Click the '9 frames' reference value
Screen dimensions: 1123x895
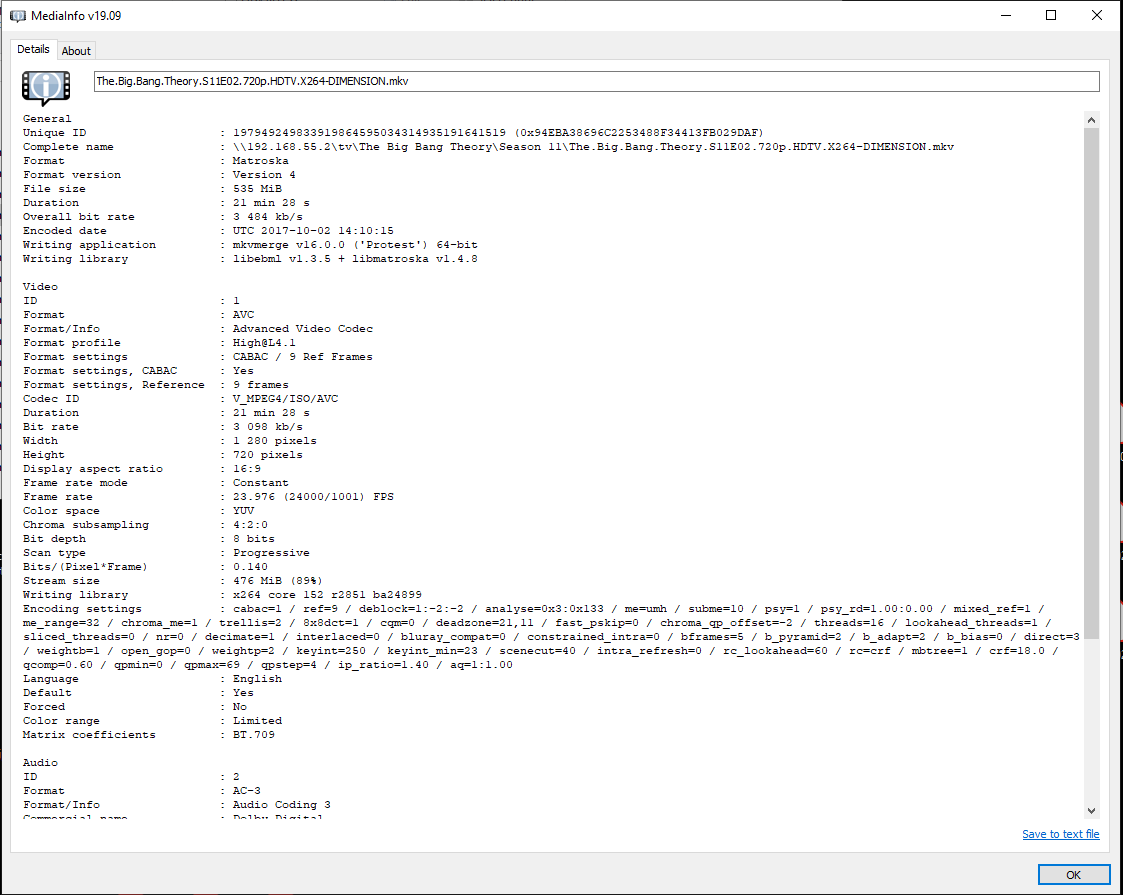[261, 384]
